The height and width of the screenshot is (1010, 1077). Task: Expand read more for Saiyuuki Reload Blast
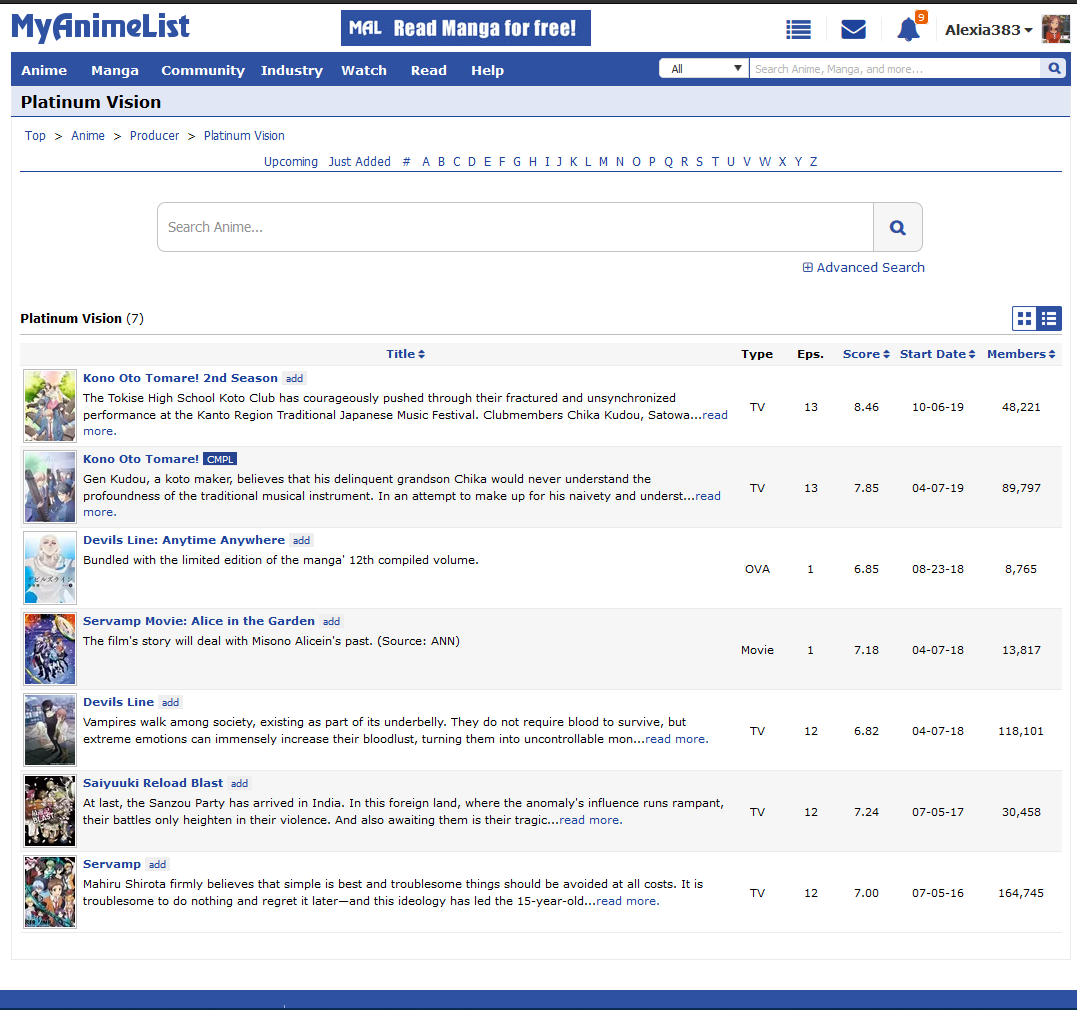pyautogui.click(x=591, y=820)
